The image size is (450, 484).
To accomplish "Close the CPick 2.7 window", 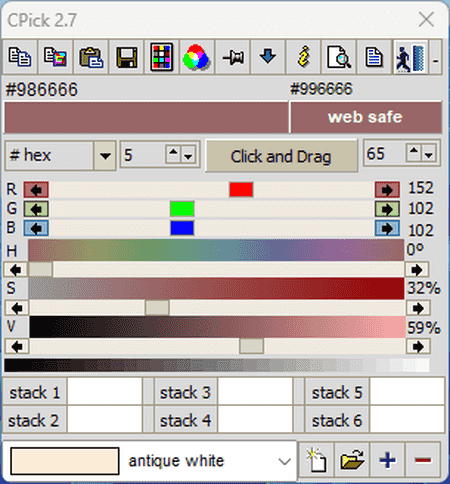I will tap(426, 19).
